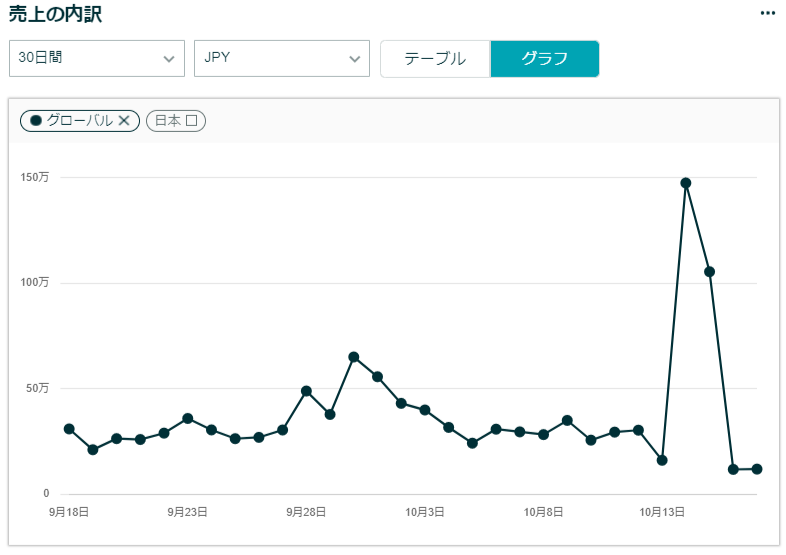
Task: Select the data point just above 100万
Action: click(x=709, y=271)
